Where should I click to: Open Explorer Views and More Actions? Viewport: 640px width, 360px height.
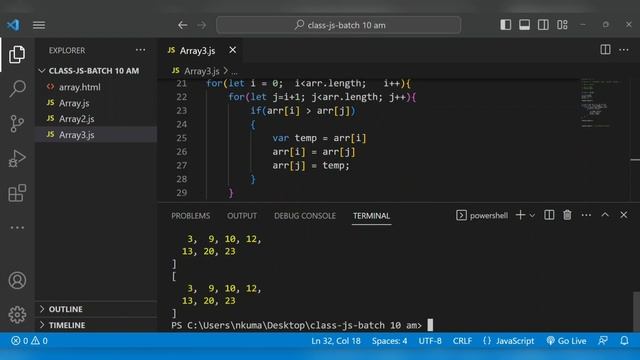pos(140,50)
